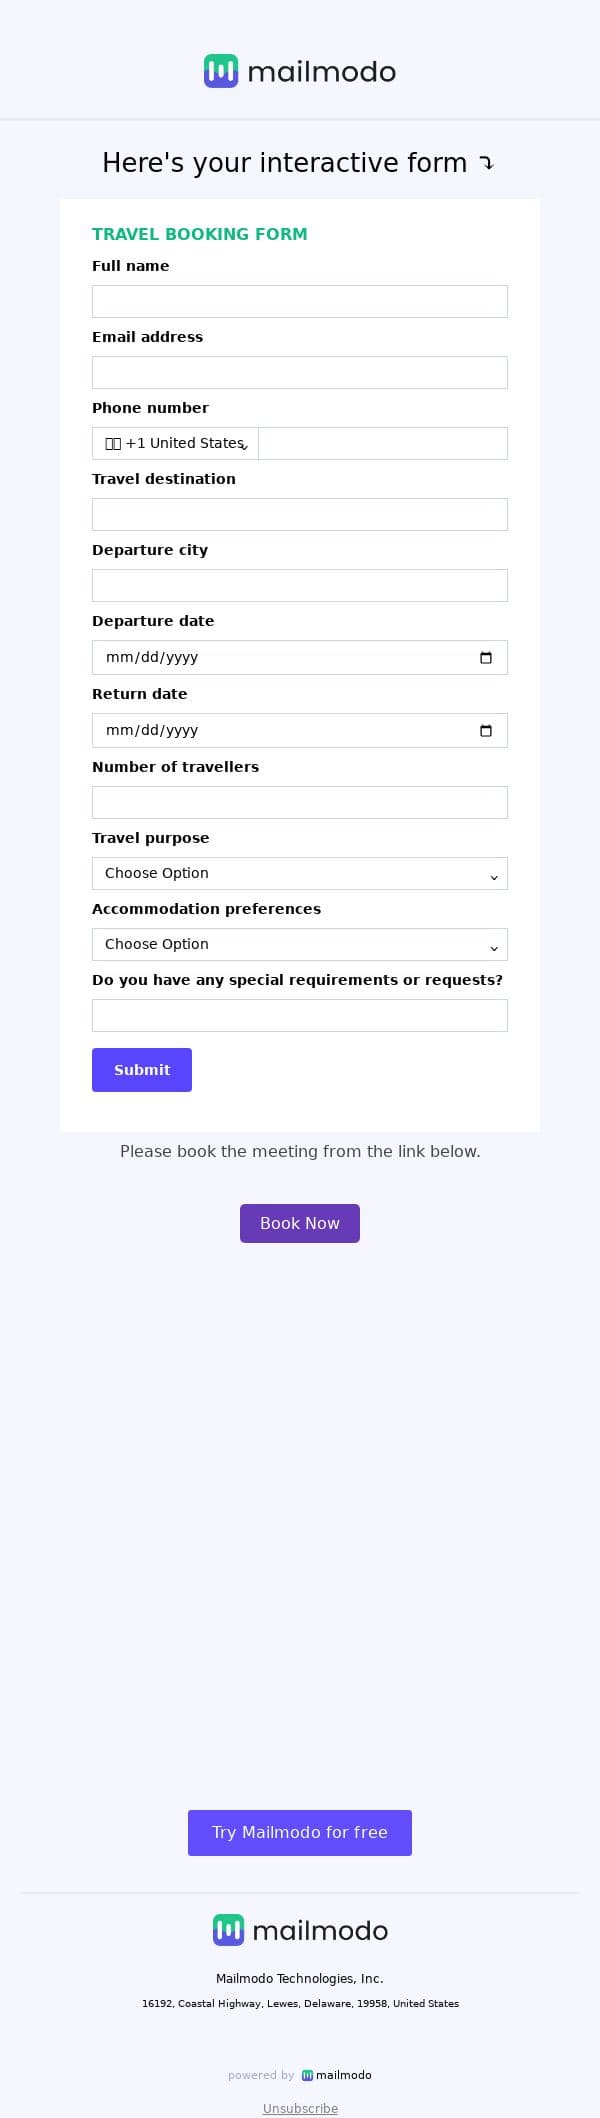Click the Departure date mm/dd/yyyy text
600x2118 pixels.
click(152, 658)
